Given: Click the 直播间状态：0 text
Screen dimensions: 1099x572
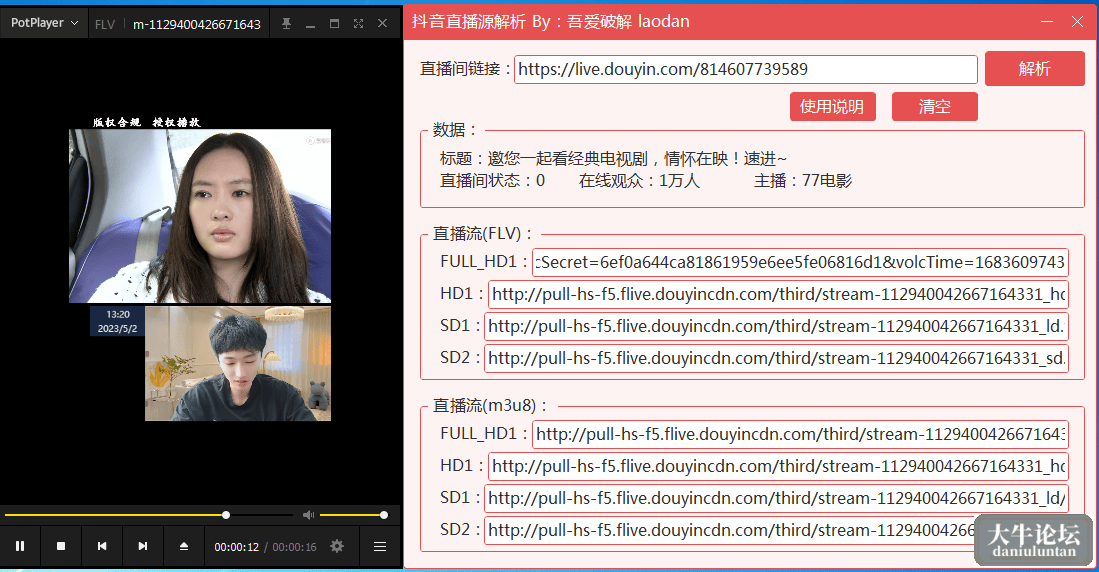Looking at the screenshot, I should pos(492,181).
